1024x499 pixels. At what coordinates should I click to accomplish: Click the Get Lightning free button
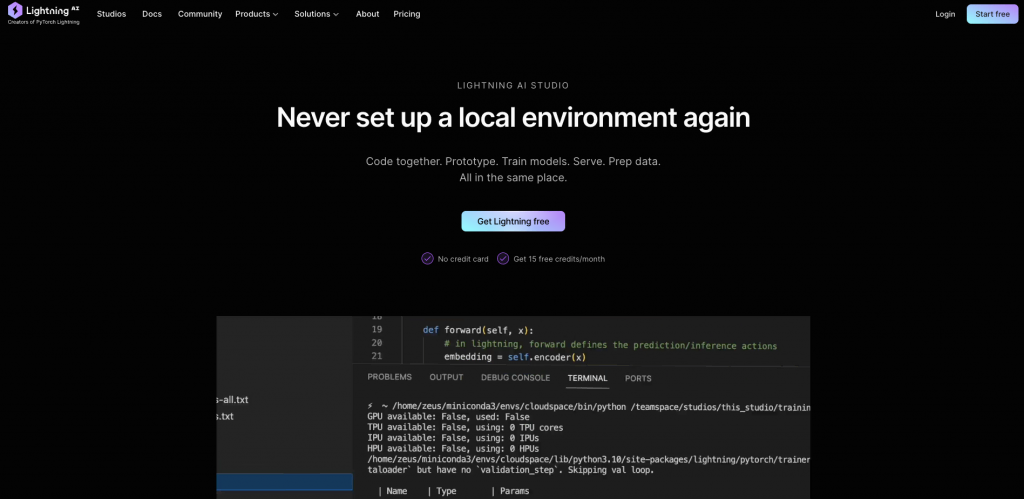coord(513,221)
